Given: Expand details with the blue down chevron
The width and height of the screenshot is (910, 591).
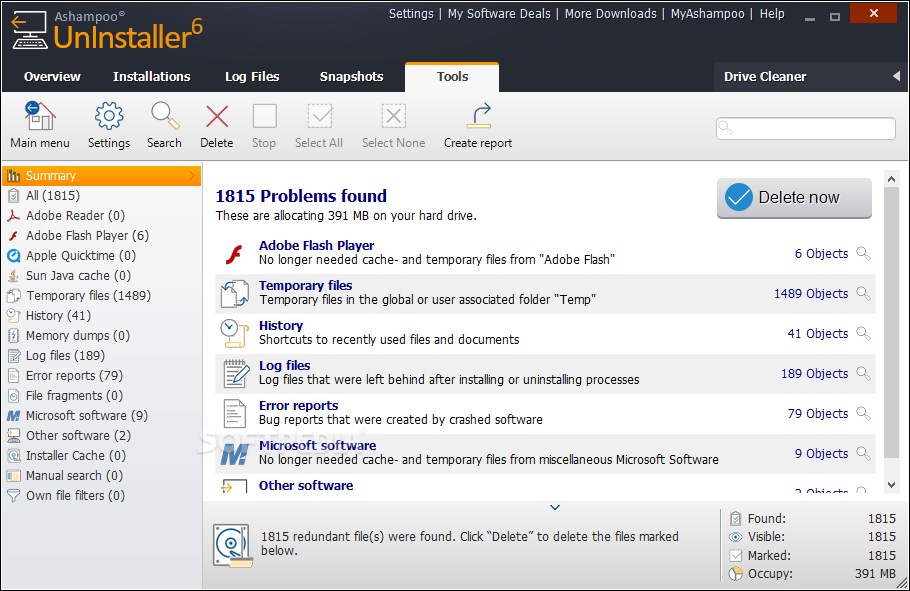Looking at the screenshot, I should pos(555,507).
